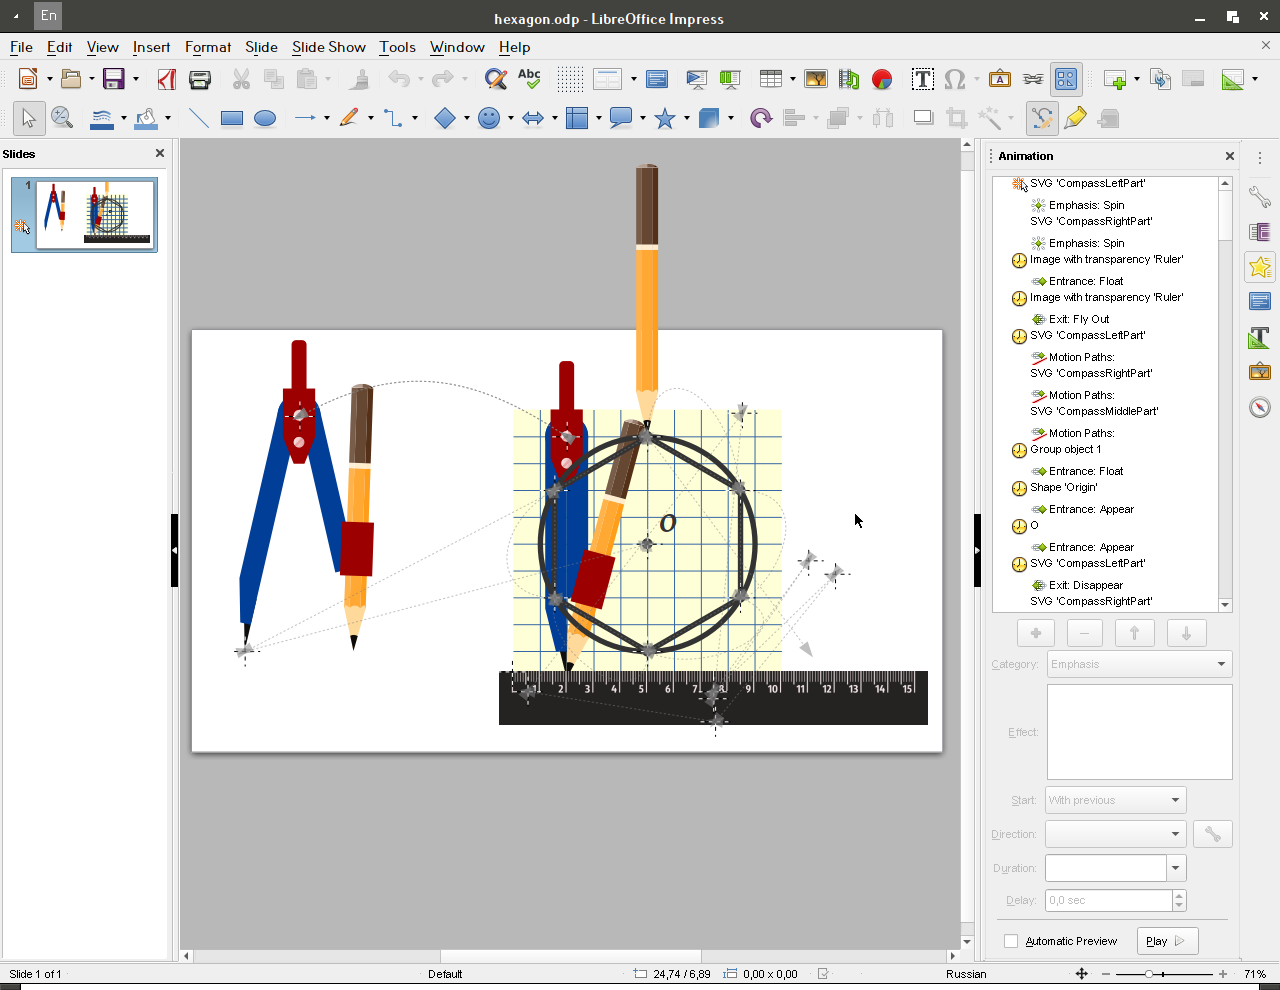This screenshot has height=990, width=1280.
Task: Select the Slide 1 thumbnail
Action: click(84, 214)
